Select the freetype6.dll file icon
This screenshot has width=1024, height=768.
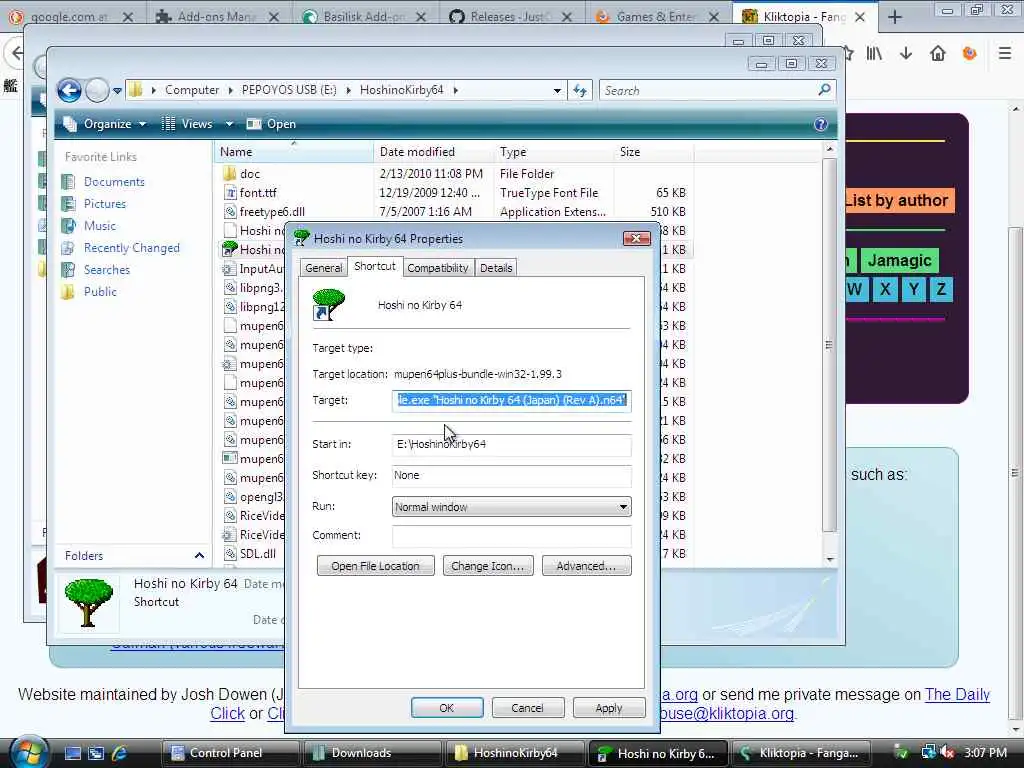(x=230, y=212)
